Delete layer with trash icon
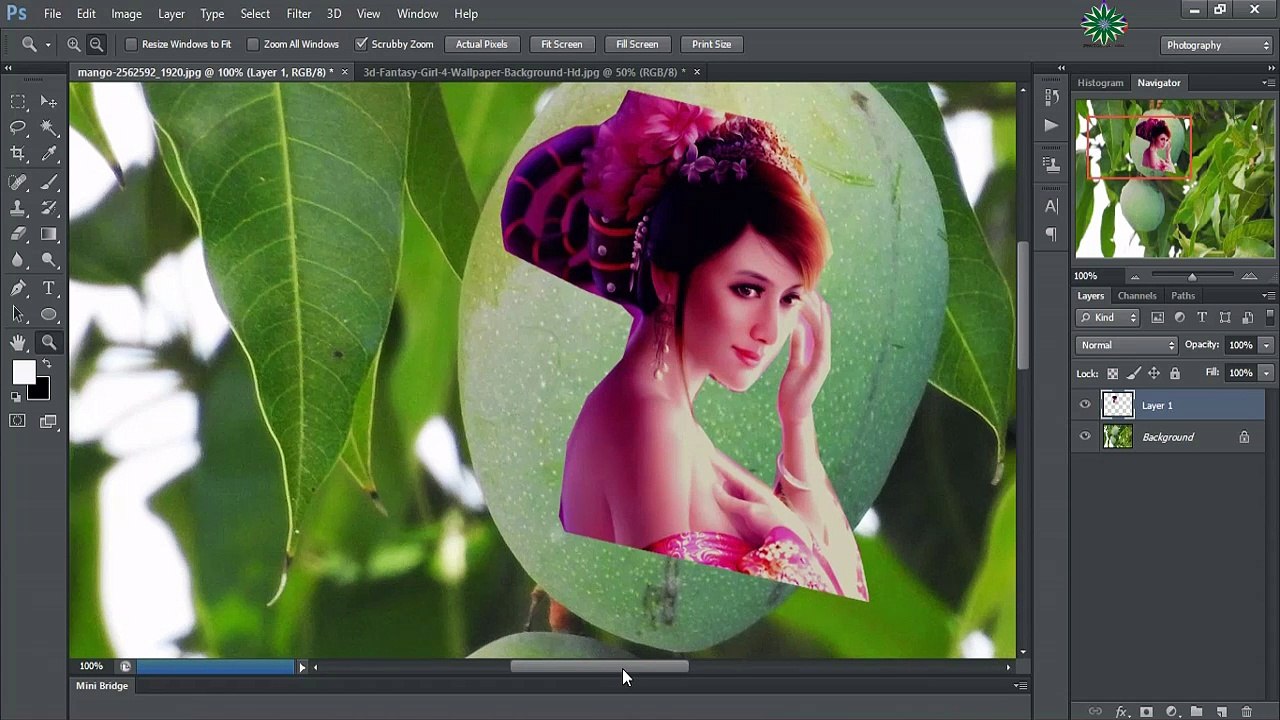This screenshot has height=720, width=1280. (x=1246, y=712)
